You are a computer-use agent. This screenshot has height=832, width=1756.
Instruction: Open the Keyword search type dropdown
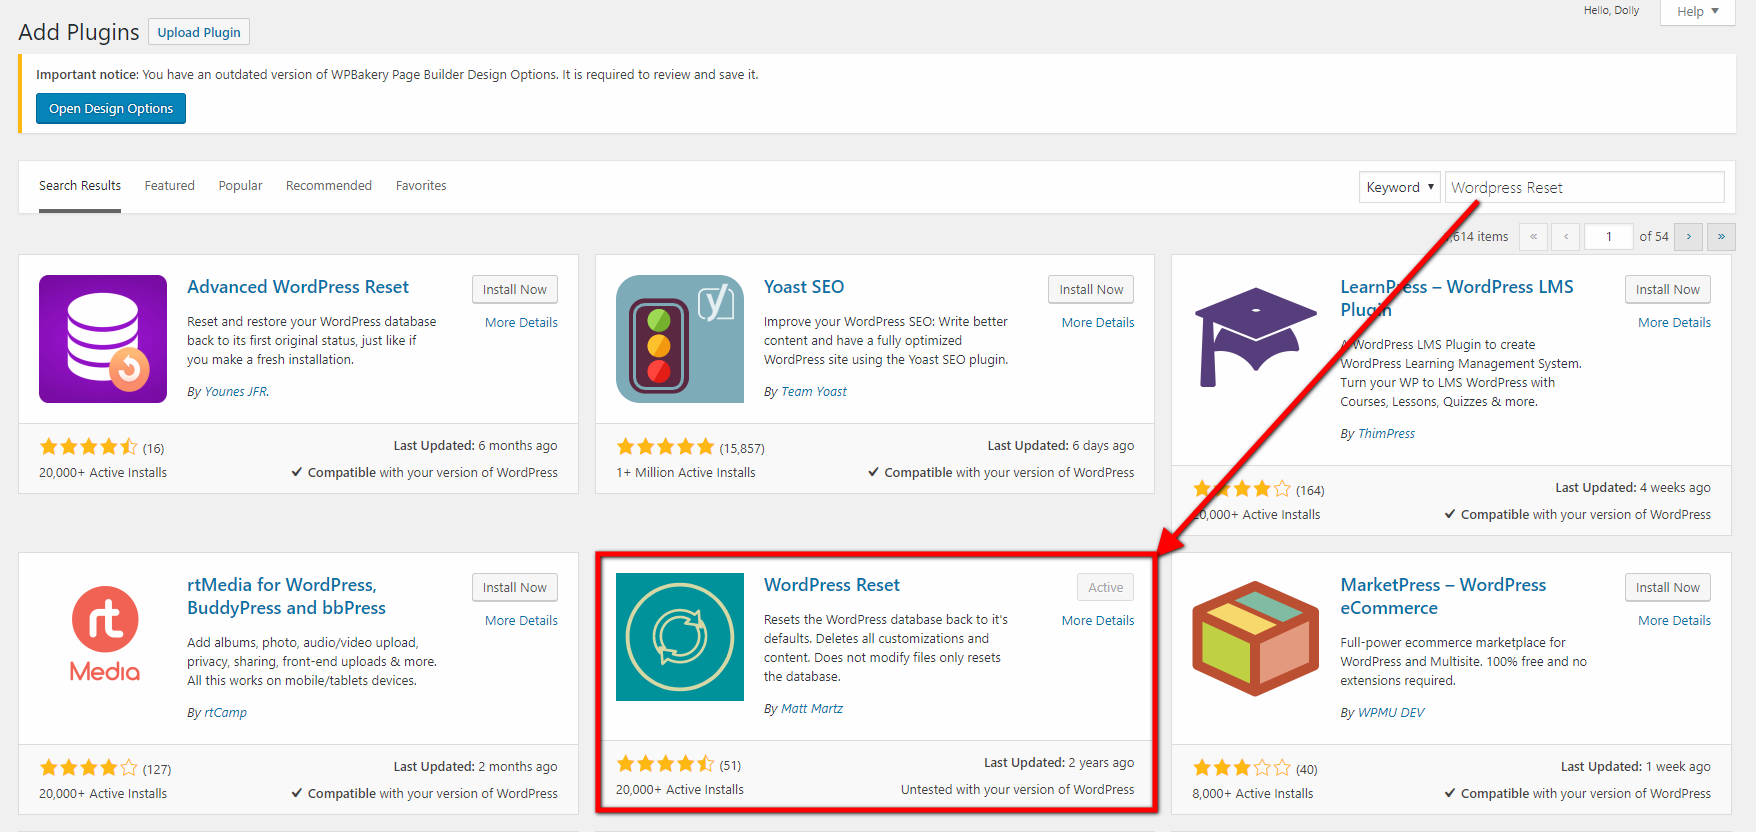pyautogui.click(x=1399, y=187)
